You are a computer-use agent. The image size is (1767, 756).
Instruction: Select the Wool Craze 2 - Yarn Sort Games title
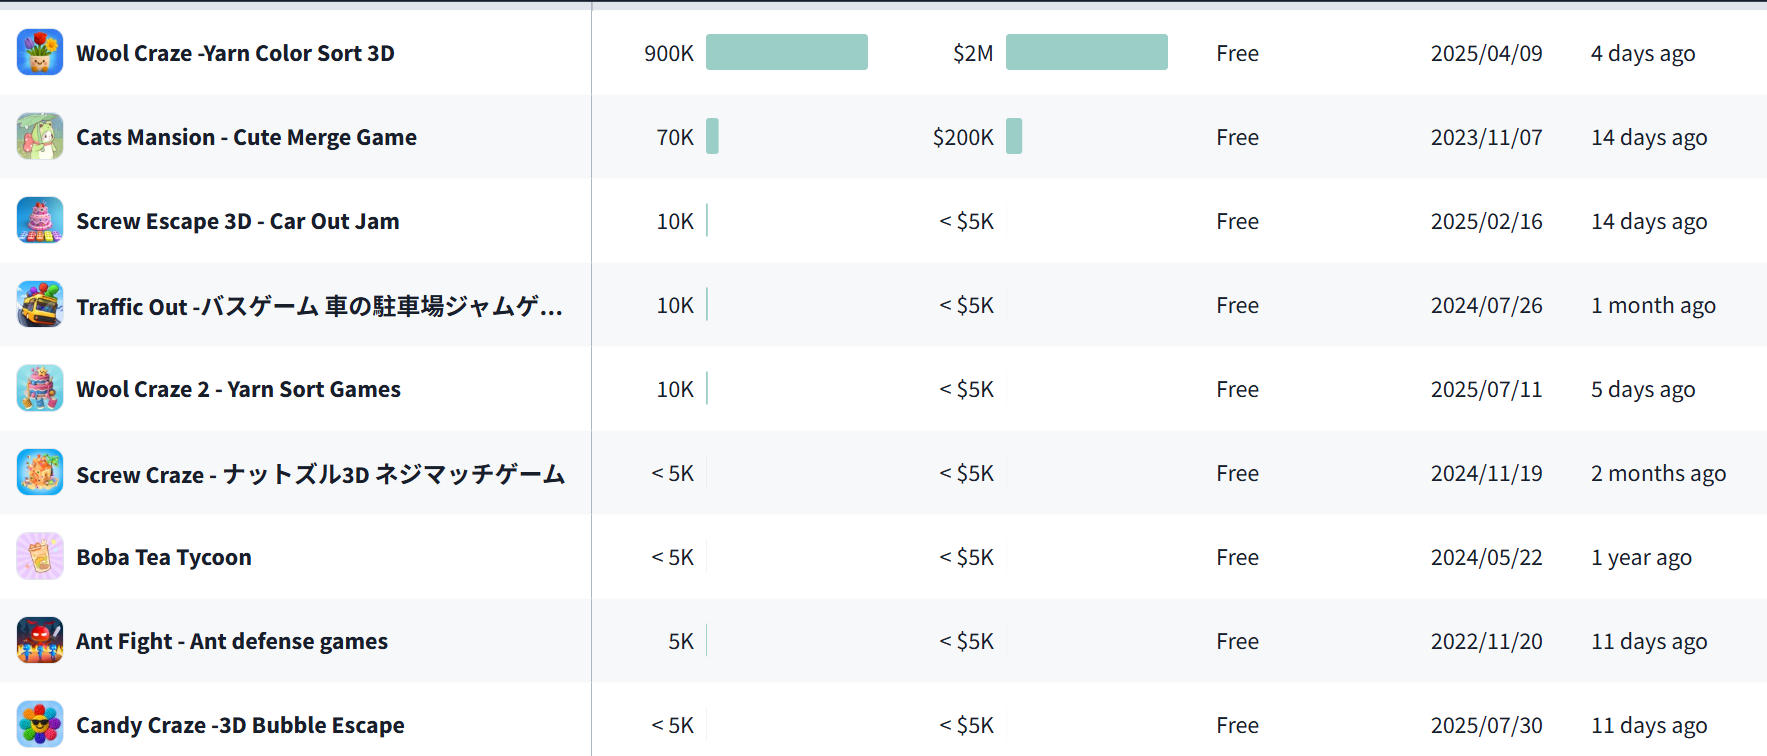(x=238, y=389)
